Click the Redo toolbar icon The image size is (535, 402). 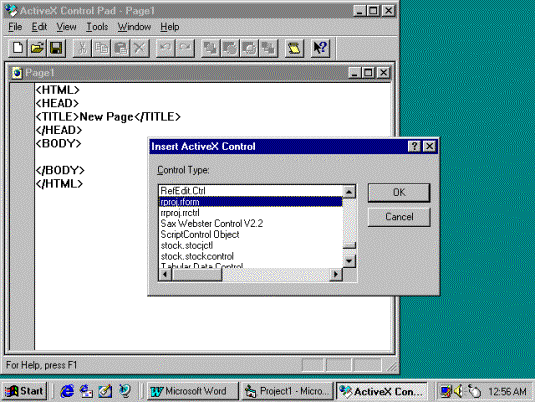[185, 48]
